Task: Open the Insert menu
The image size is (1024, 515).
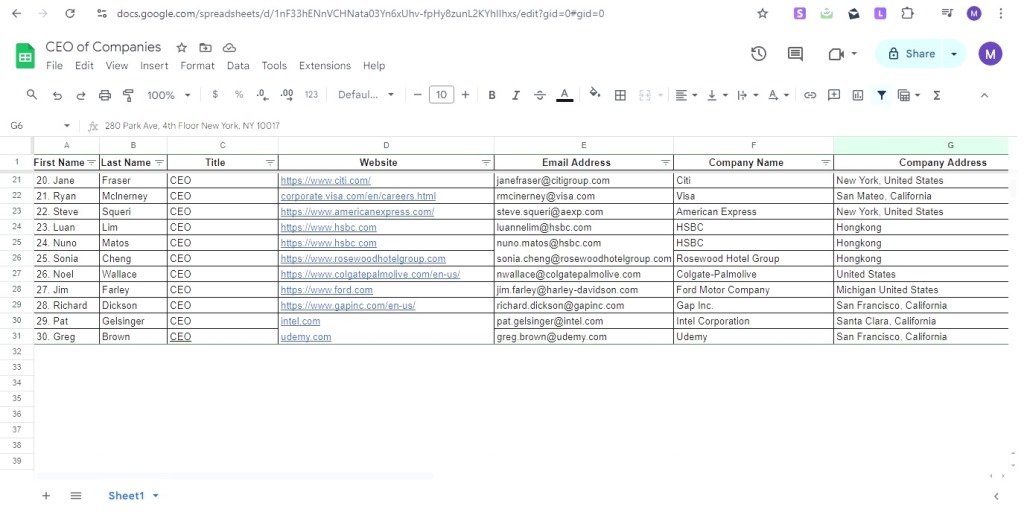Action: click(154, 65)
